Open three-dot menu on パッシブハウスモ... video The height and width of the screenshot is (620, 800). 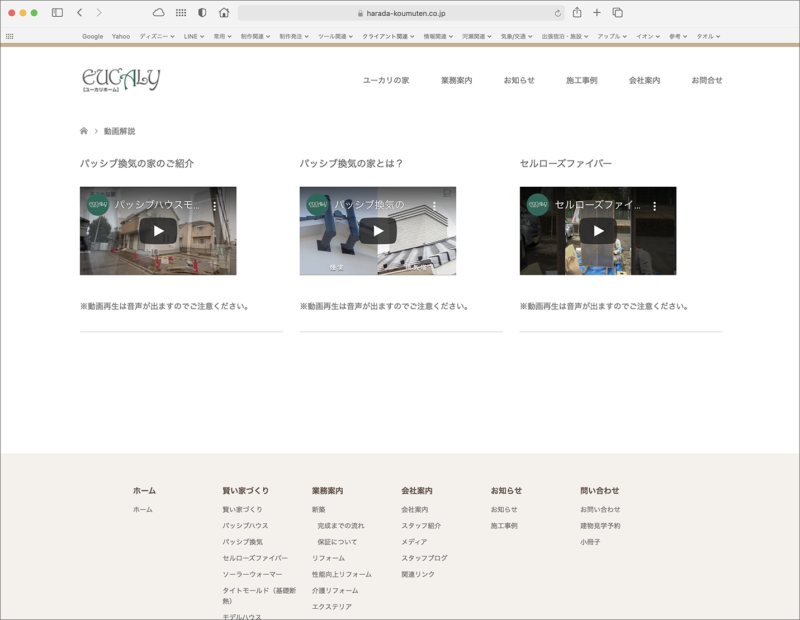coord(215,206)
